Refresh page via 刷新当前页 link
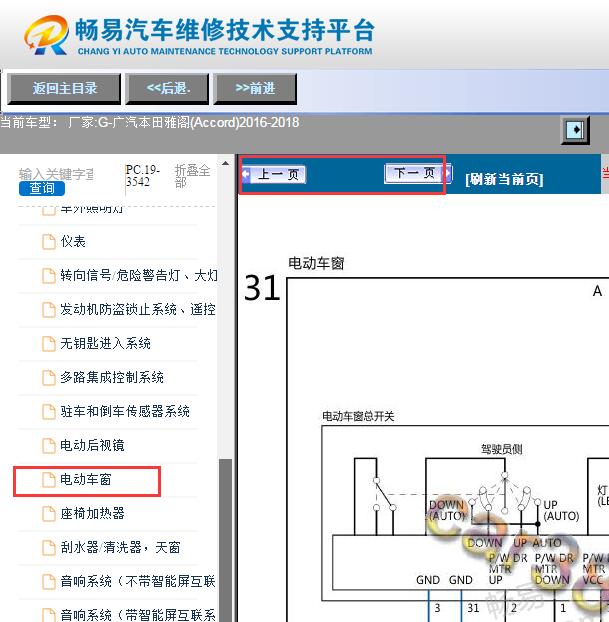 point(504,179)
